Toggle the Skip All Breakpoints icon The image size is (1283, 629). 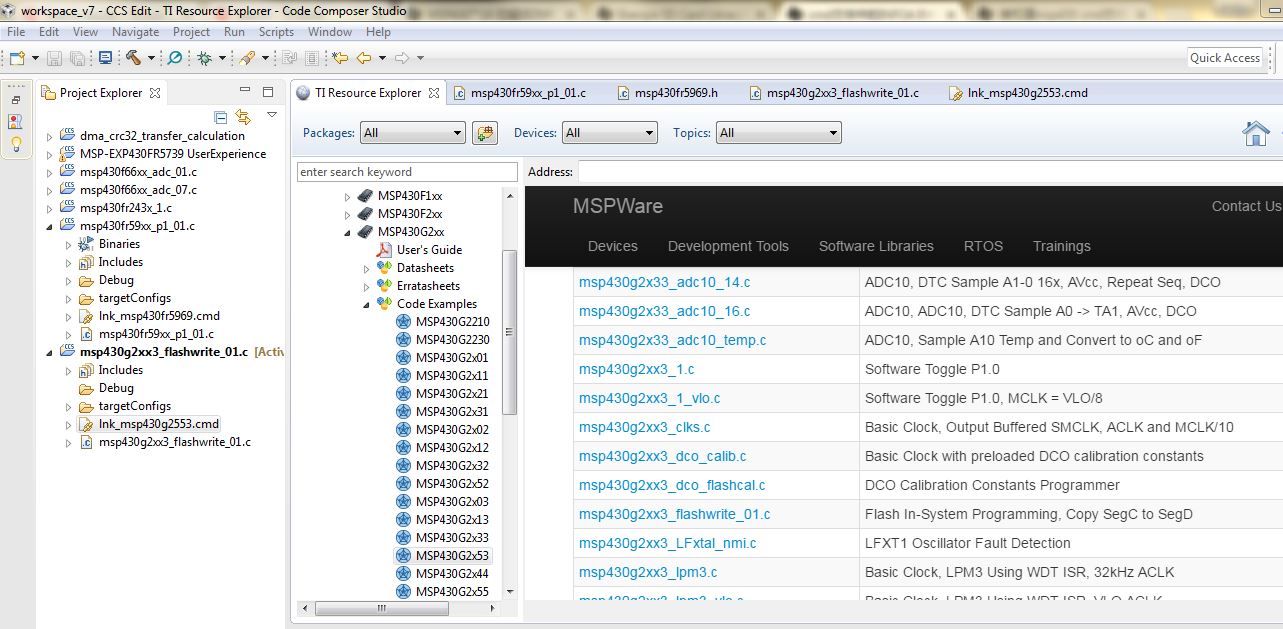[x=175, y=58]
